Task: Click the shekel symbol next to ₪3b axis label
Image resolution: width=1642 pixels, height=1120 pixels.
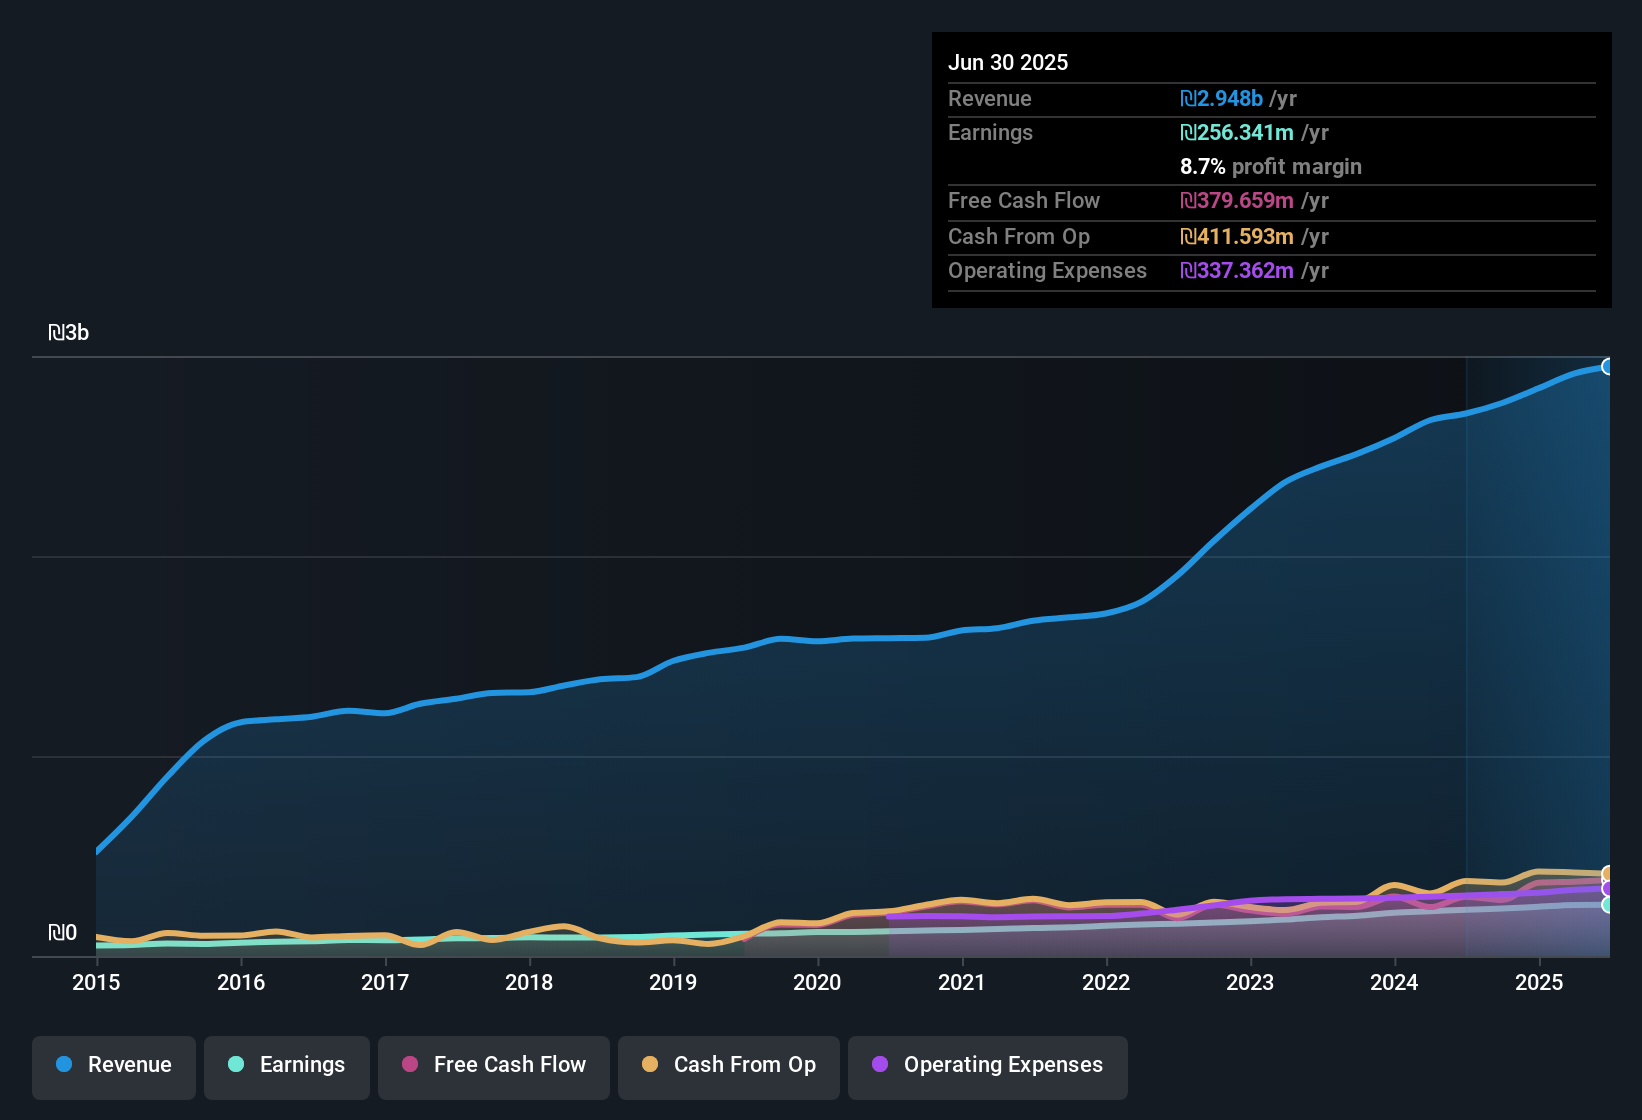Action: tap(57, 332)
